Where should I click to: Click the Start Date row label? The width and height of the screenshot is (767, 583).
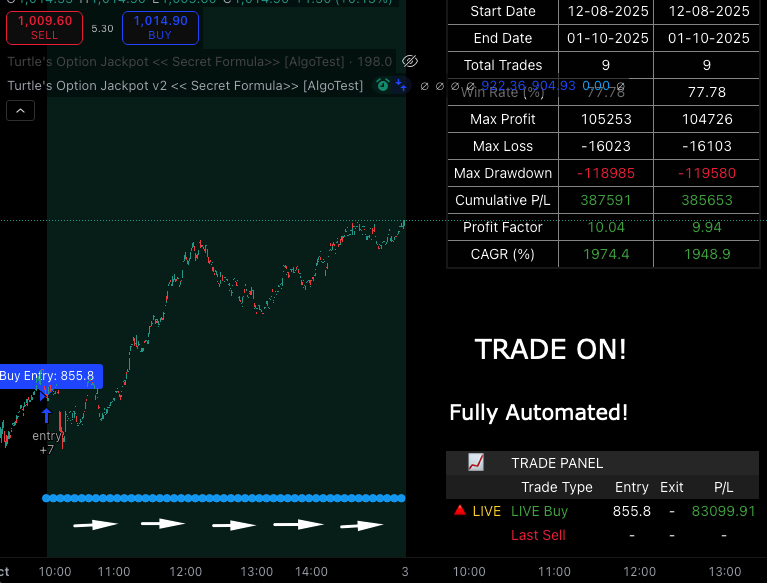point(503,11)
